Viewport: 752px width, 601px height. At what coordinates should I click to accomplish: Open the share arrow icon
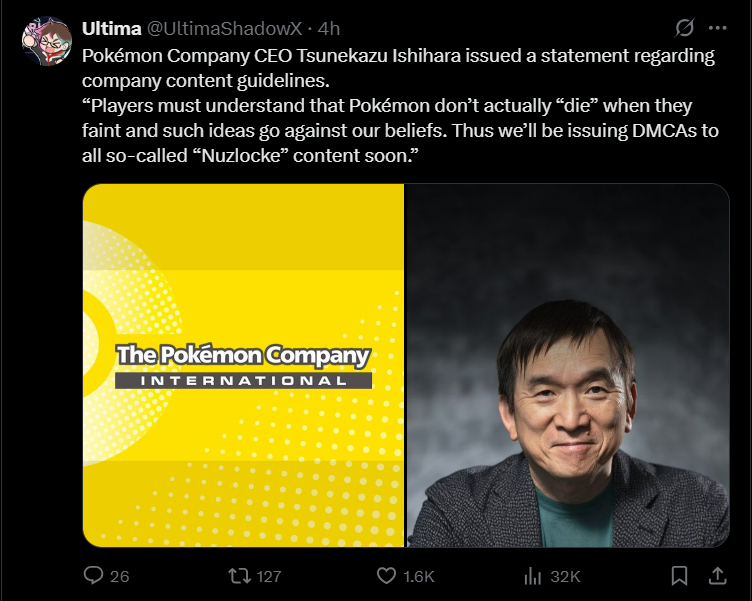point(717,576)
